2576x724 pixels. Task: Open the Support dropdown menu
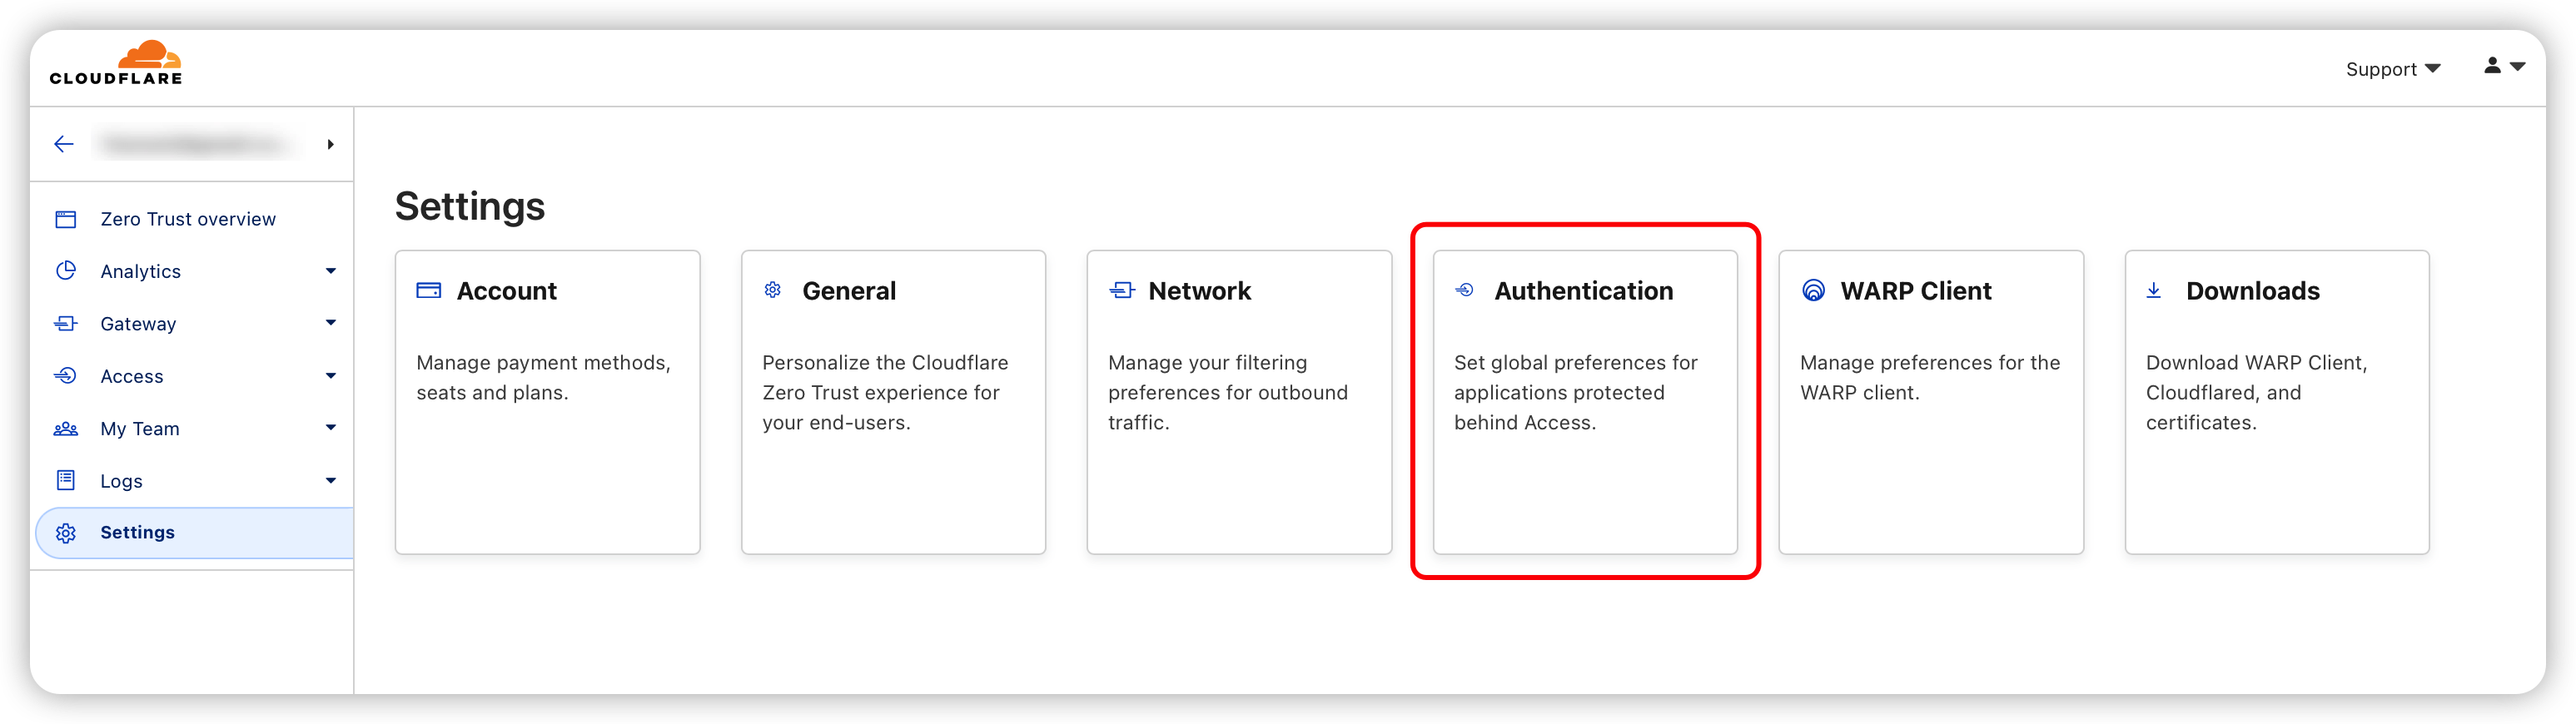coord(2392,69)
